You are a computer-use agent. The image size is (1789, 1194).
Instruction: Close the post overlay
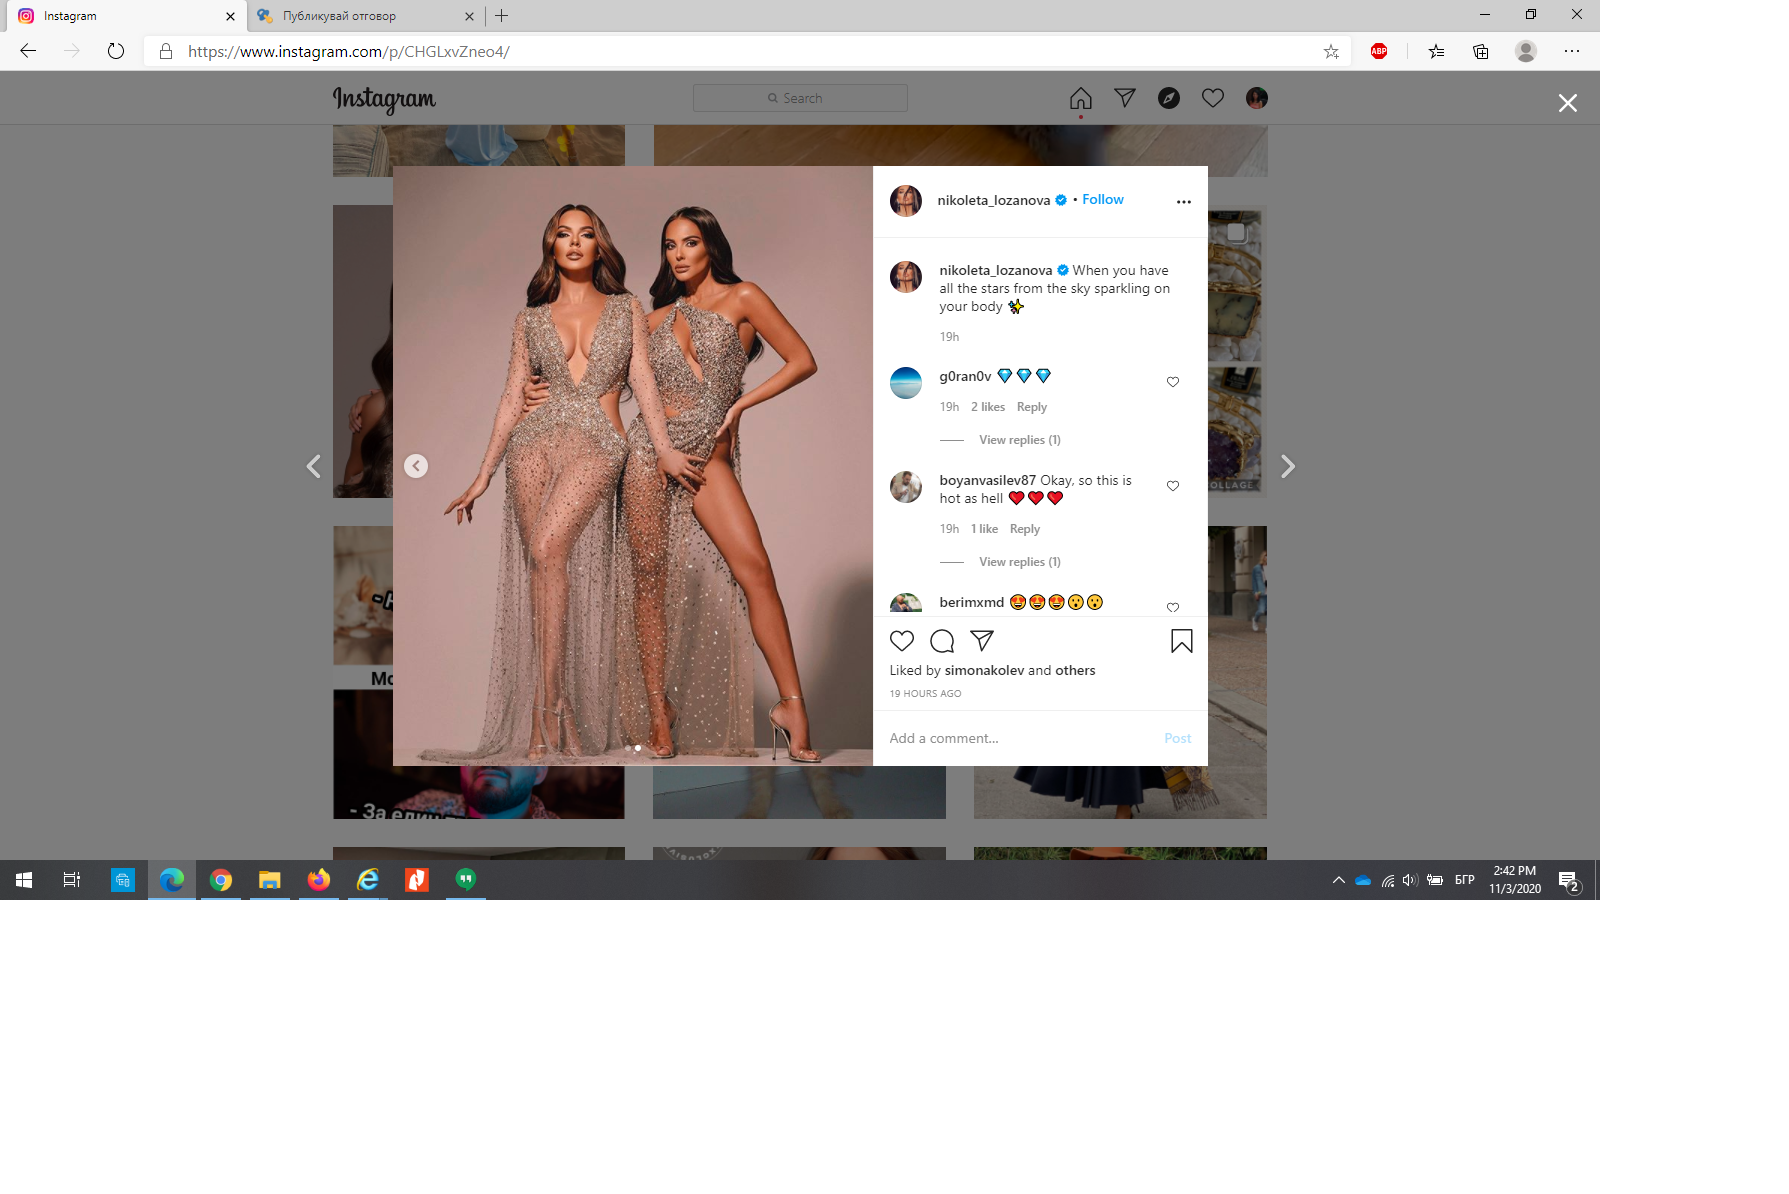pos(1567,103)
